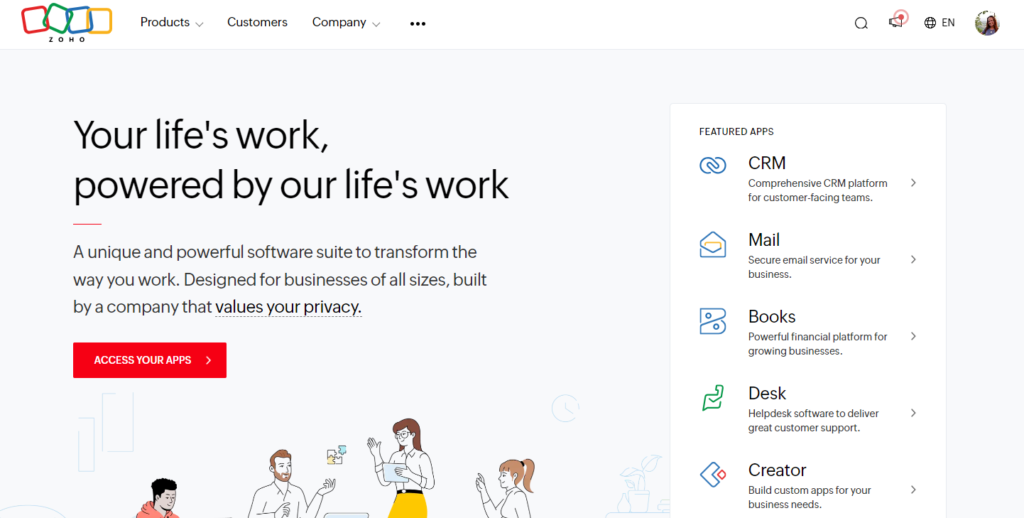This screenshot has height=518, width=1024.
Task: Expand the Company menu chevron
Action: tap(376, 24)
